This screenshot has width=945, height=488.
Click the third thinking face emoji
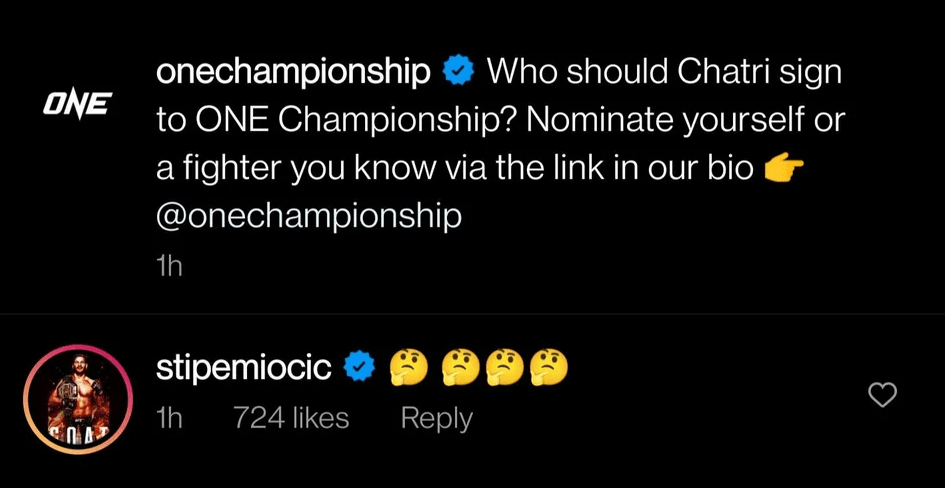tap(505, 368)
